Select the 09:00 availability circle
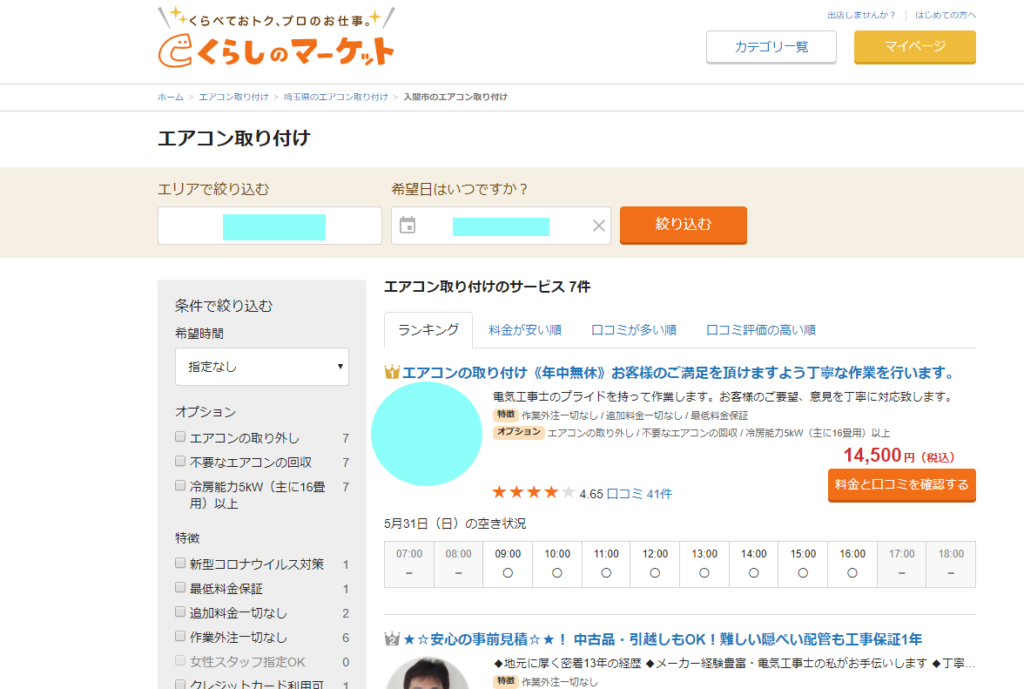 pos(507,573)
